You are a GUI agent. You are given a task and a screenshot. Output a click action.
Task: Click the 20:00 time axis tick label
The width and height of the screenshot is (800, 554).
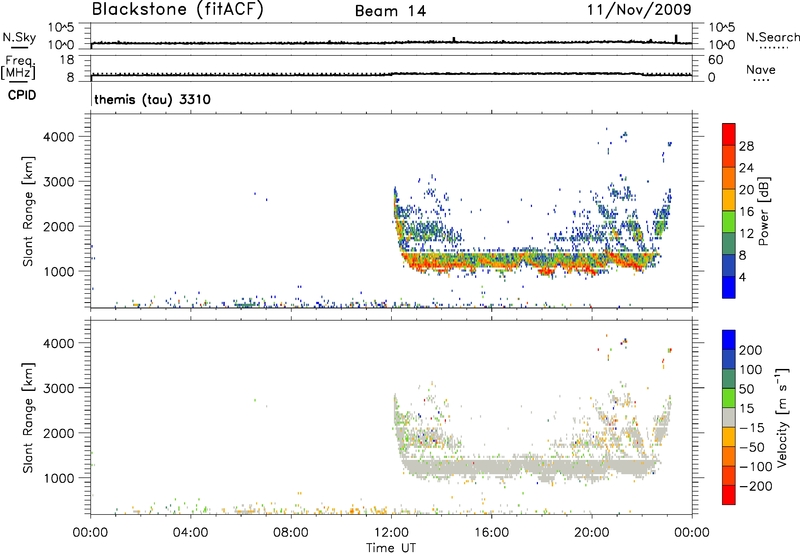point(591,533)
